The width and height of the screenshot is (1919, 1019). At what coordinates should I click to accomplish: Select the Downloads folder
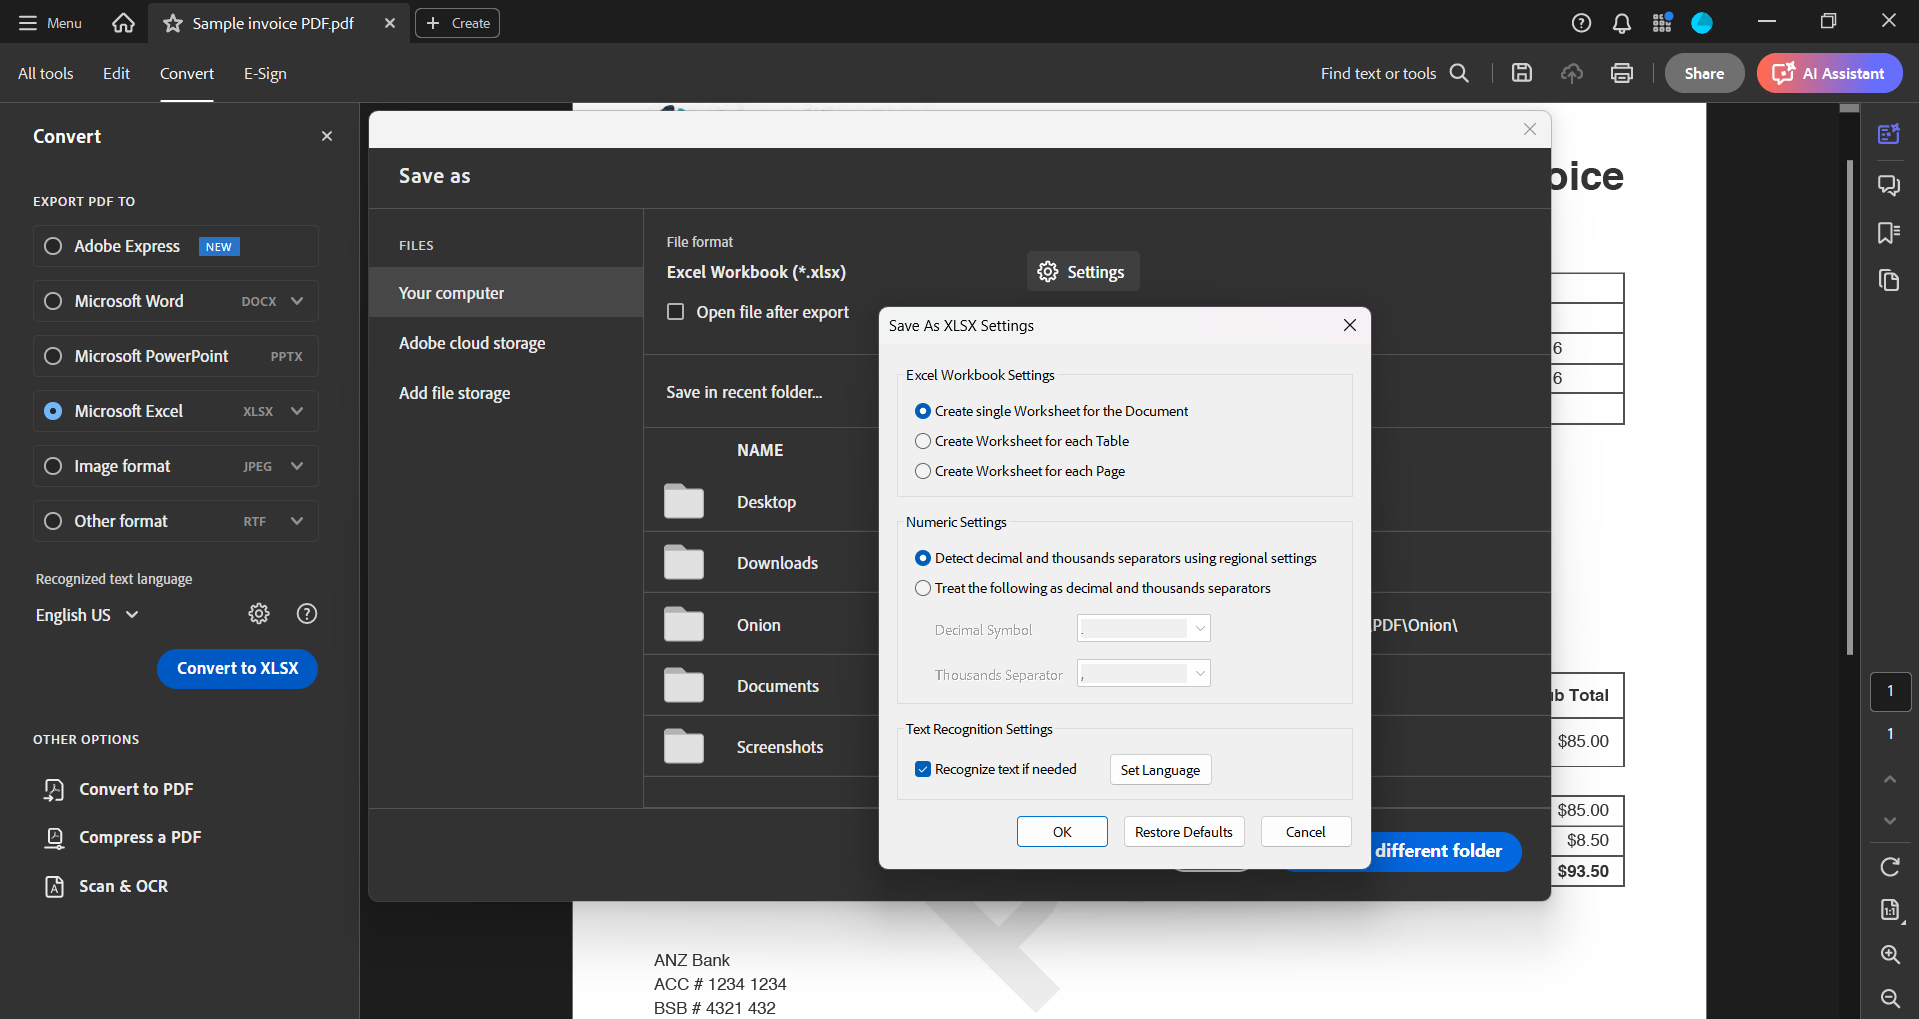(x=777, y=562)
